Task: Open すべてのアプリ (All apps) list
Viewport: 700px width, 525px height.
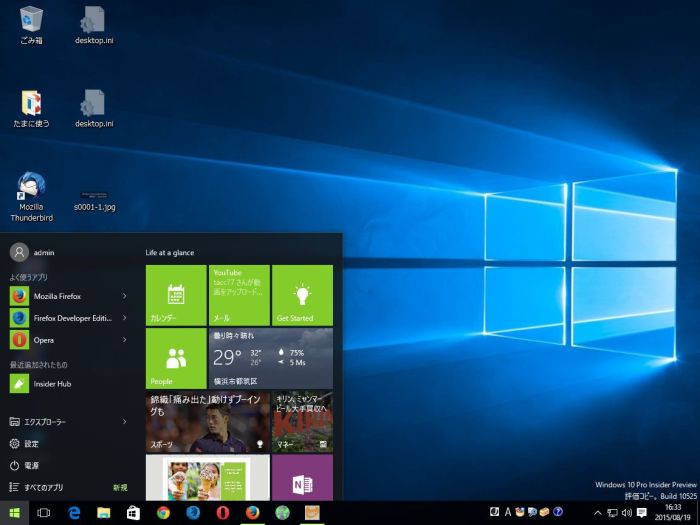Action: pos(42,488)
